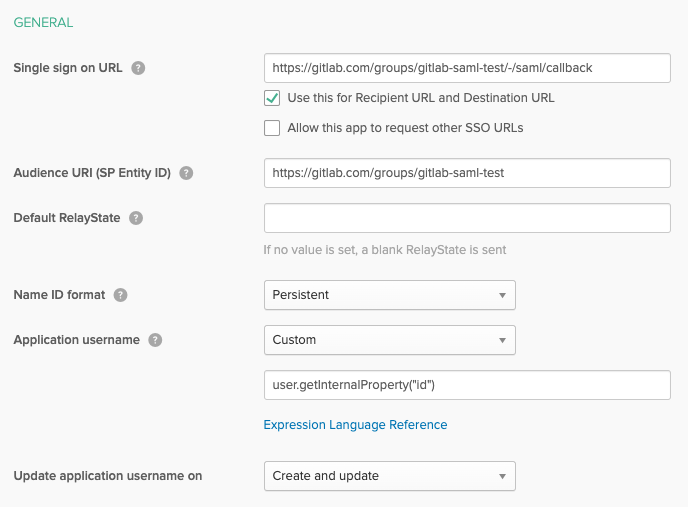
Task: Focus the Audience URI input field
Action: point(466,172)
